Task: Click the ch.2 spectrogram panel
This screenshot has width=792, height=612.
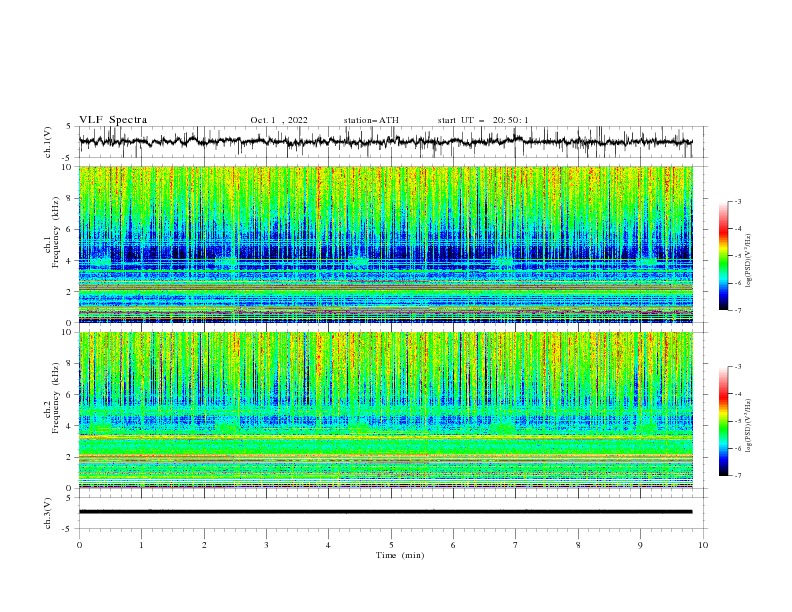Action: click(386, 410)
